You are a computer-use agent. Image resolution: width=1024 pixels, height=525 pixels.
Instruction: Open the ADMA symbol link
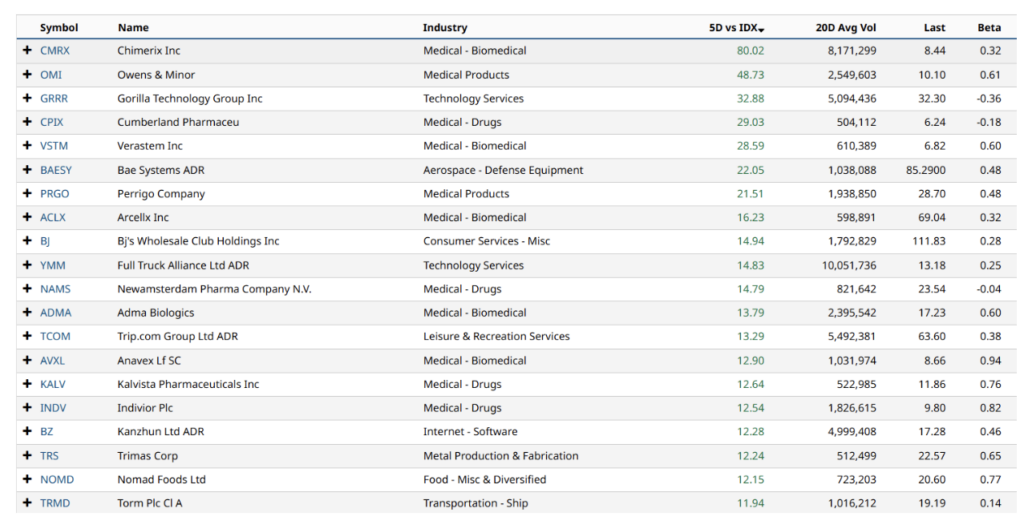[56, 313]
